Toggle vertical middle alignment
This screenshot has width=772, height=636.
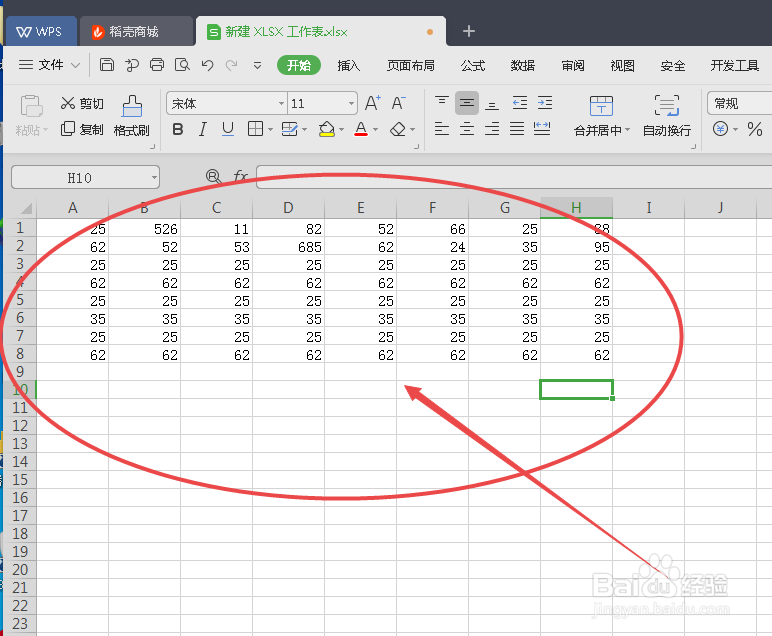[x=467, y=103]
